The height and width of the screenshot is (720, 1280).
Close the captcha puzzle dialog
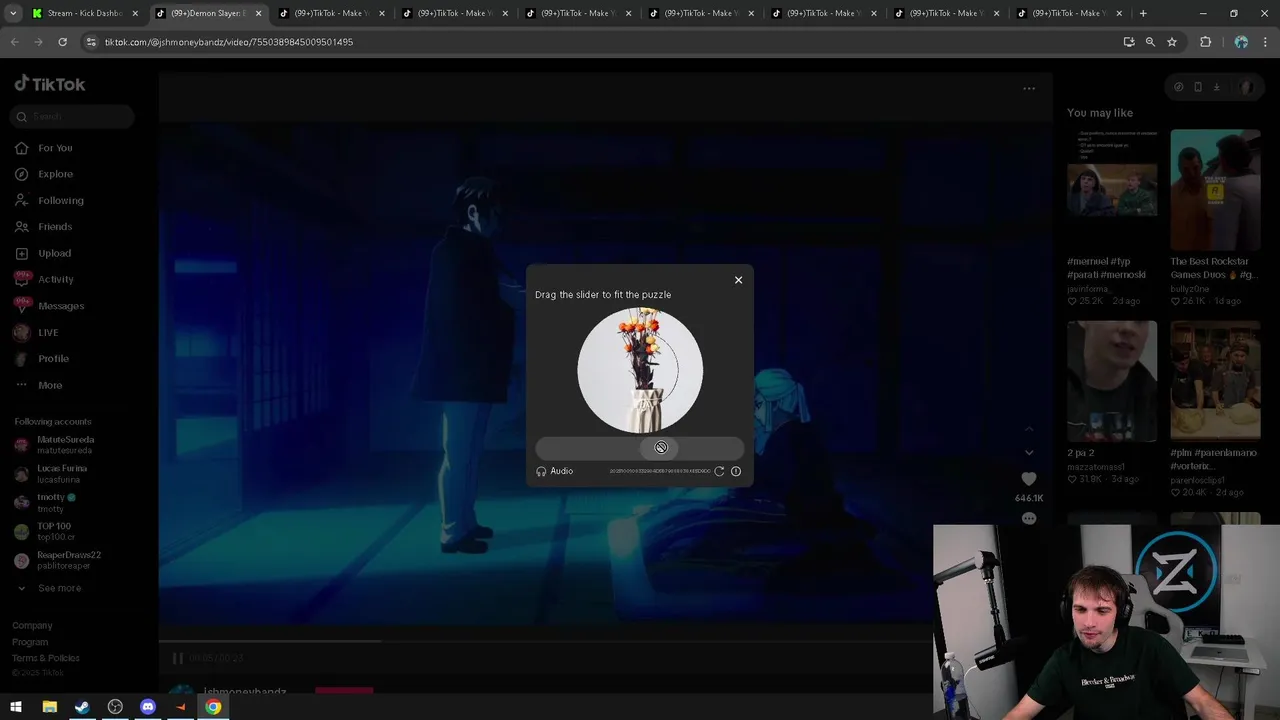(x=738, y=280)
